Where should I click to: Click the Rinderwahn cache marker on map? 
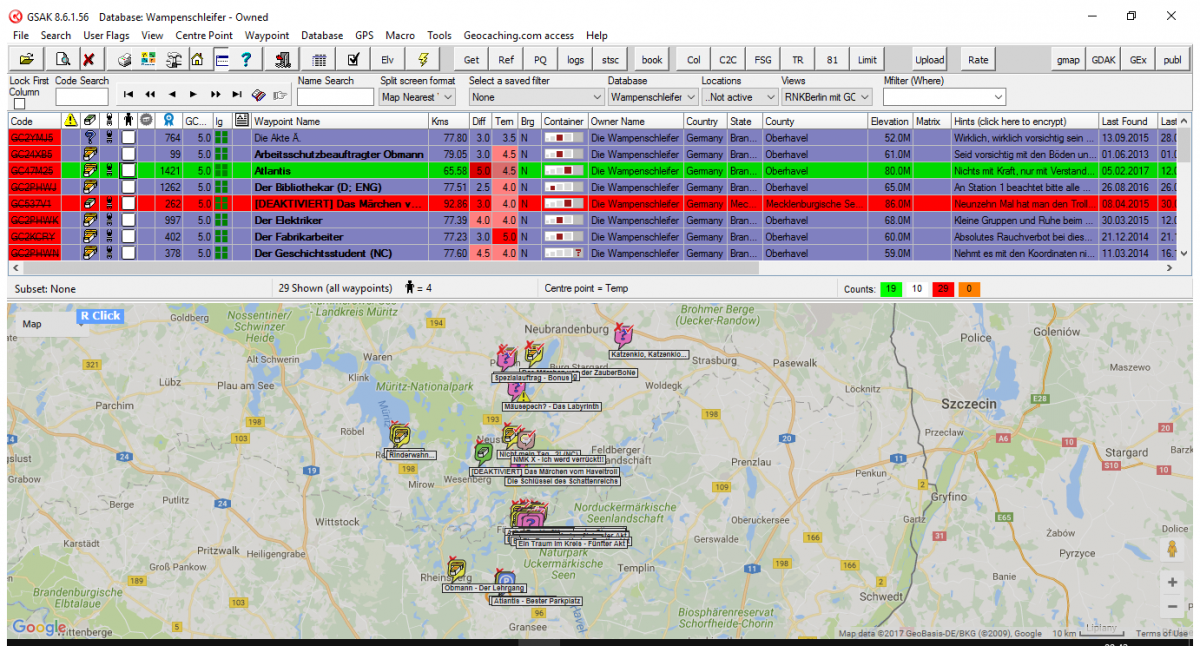coord(400,433)
